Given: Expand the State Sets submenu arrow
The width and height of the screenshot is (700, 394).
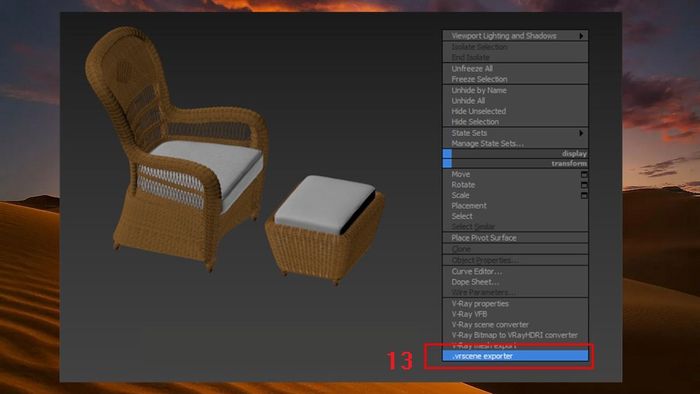Looking at the screenshot, I should point(581,133).
